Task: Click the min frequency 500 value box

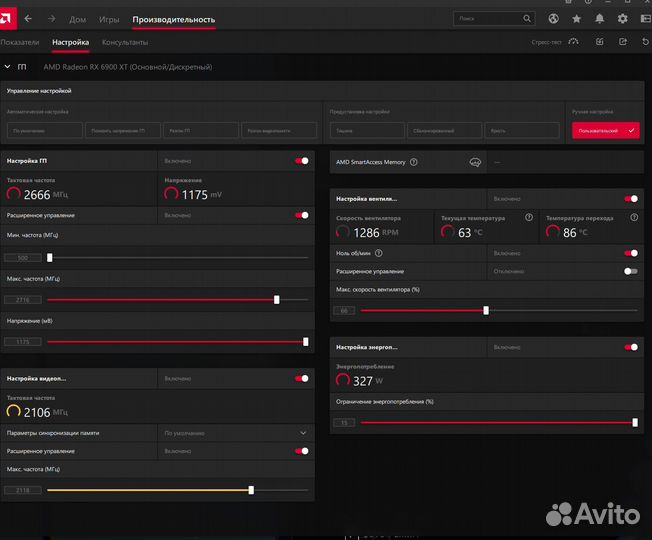Action: pyautogui.click(x=23, y=258)
